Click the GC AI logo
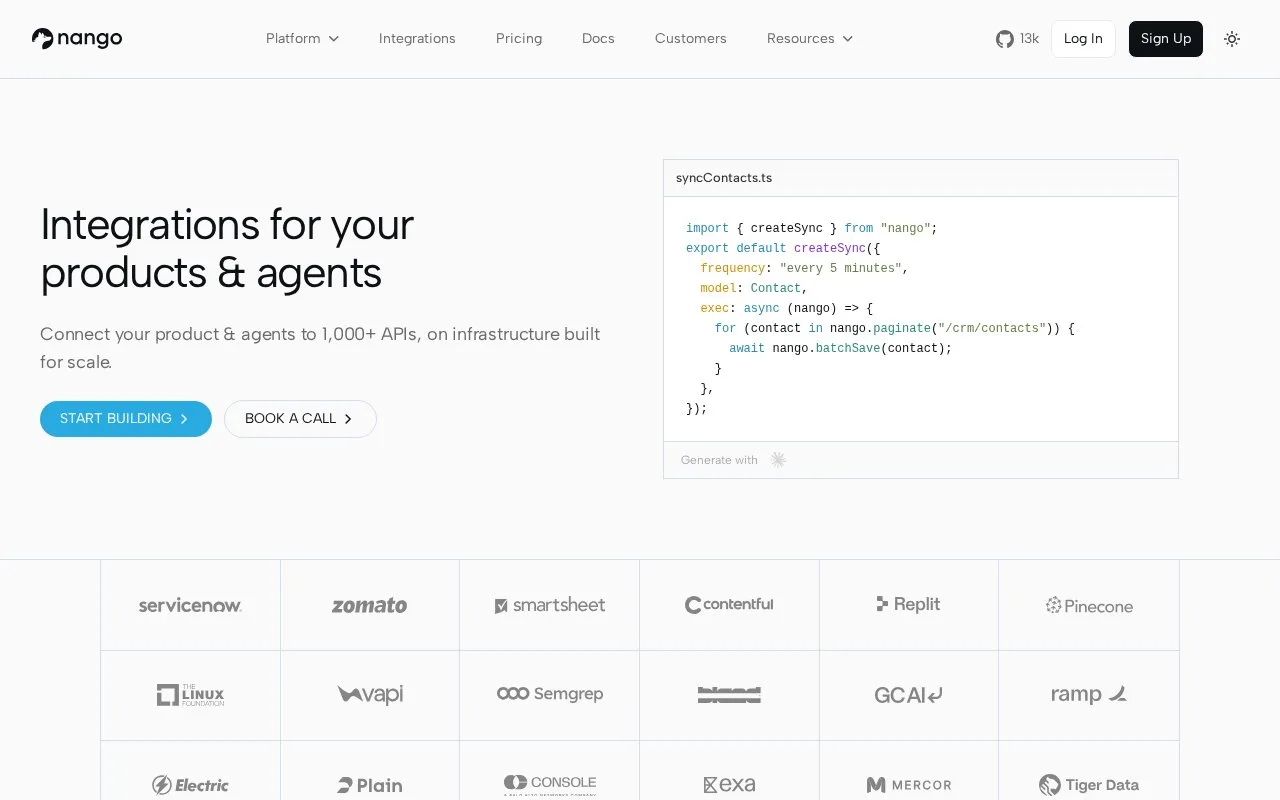 908,695
